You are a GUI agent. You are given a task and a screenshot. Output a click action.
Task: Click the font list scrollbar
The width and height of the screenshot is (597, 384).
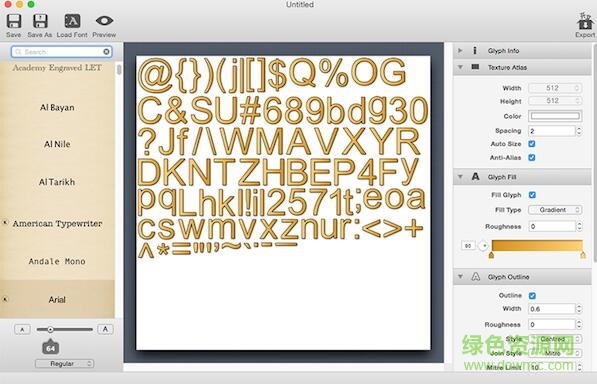click(x=119, y=69)
